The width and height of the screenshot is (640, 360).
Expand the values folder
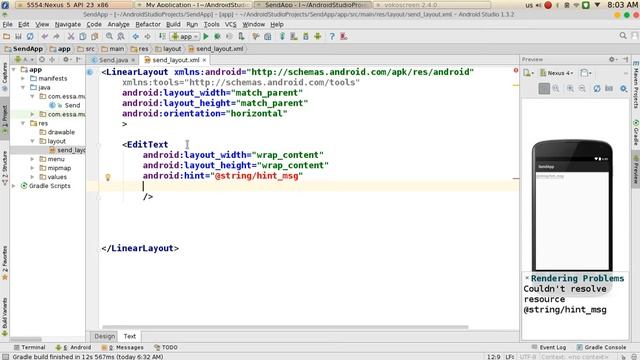coord(32,177)
